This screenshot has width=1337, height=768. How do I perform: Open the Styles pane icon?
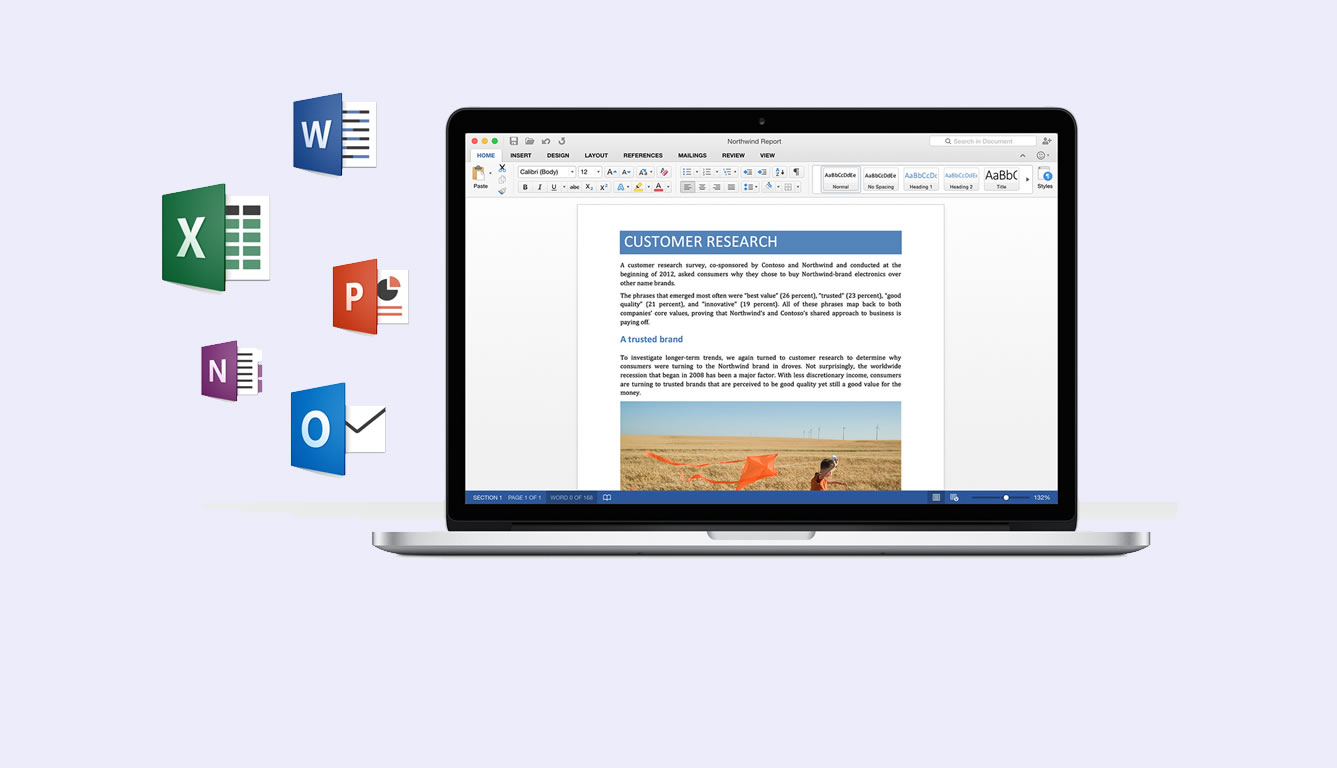tap(1045, 176)
